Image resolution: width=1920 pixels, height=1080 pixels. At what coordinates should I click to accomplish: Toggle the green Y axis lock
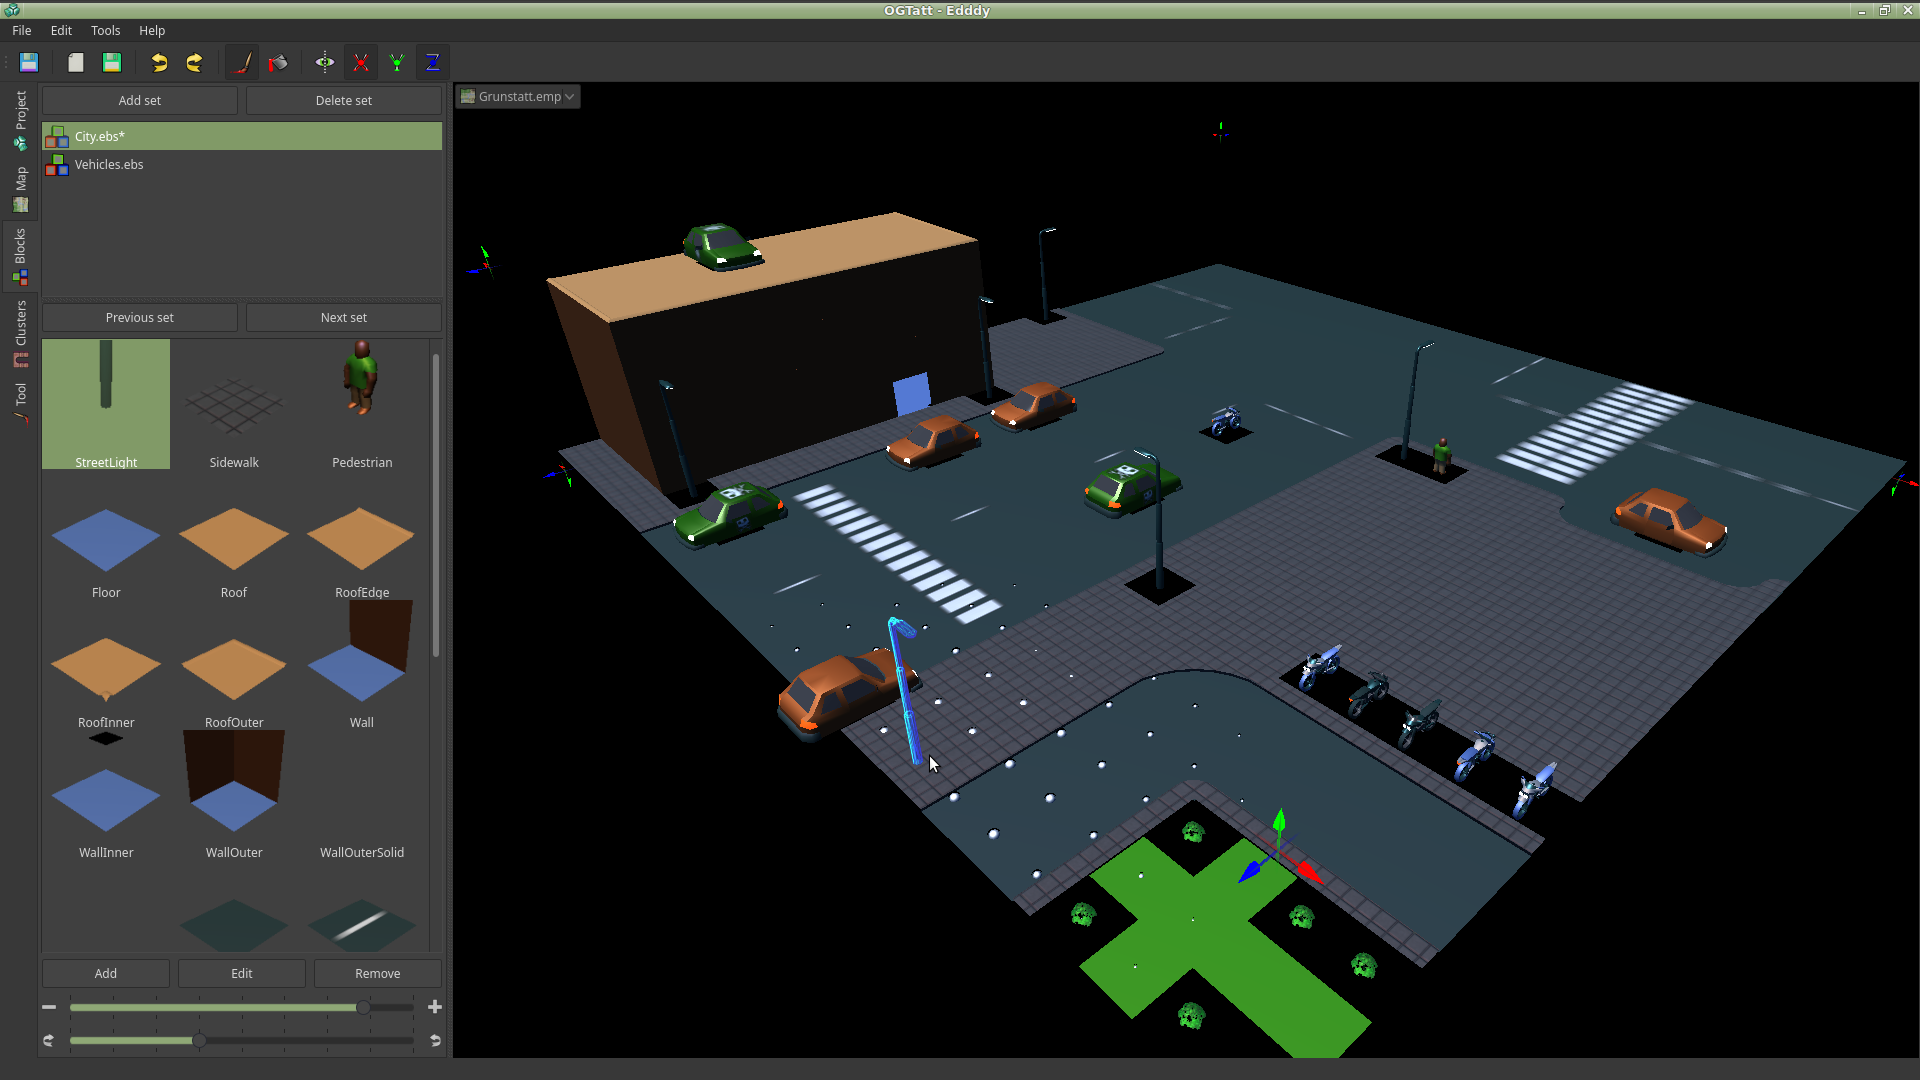[x=397, y=62]
